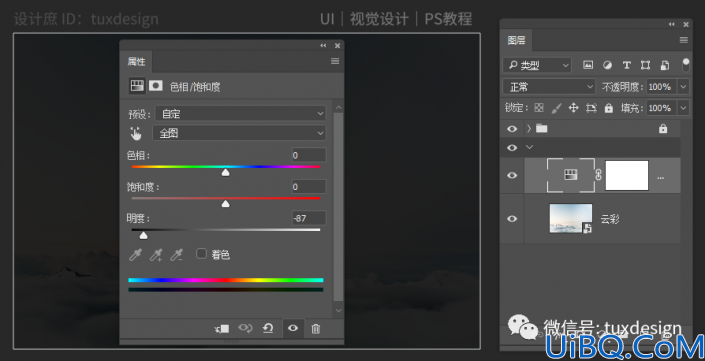Screen dimensions: 705x361
Task: Click the 色相 value field
Action: [309, 155]
